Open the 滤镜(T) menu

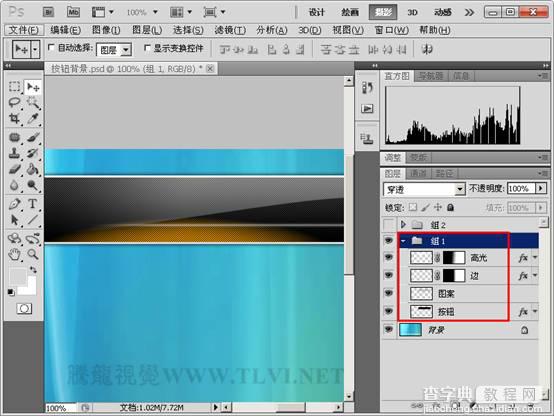pyautogui.click(x=230, y=30)
